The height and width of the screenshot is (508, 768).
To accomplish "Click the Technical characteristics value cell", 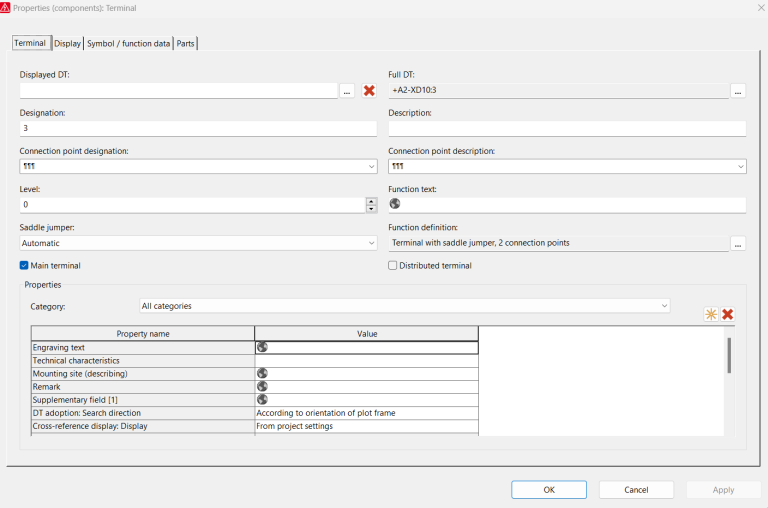I will tap(366, 361).
